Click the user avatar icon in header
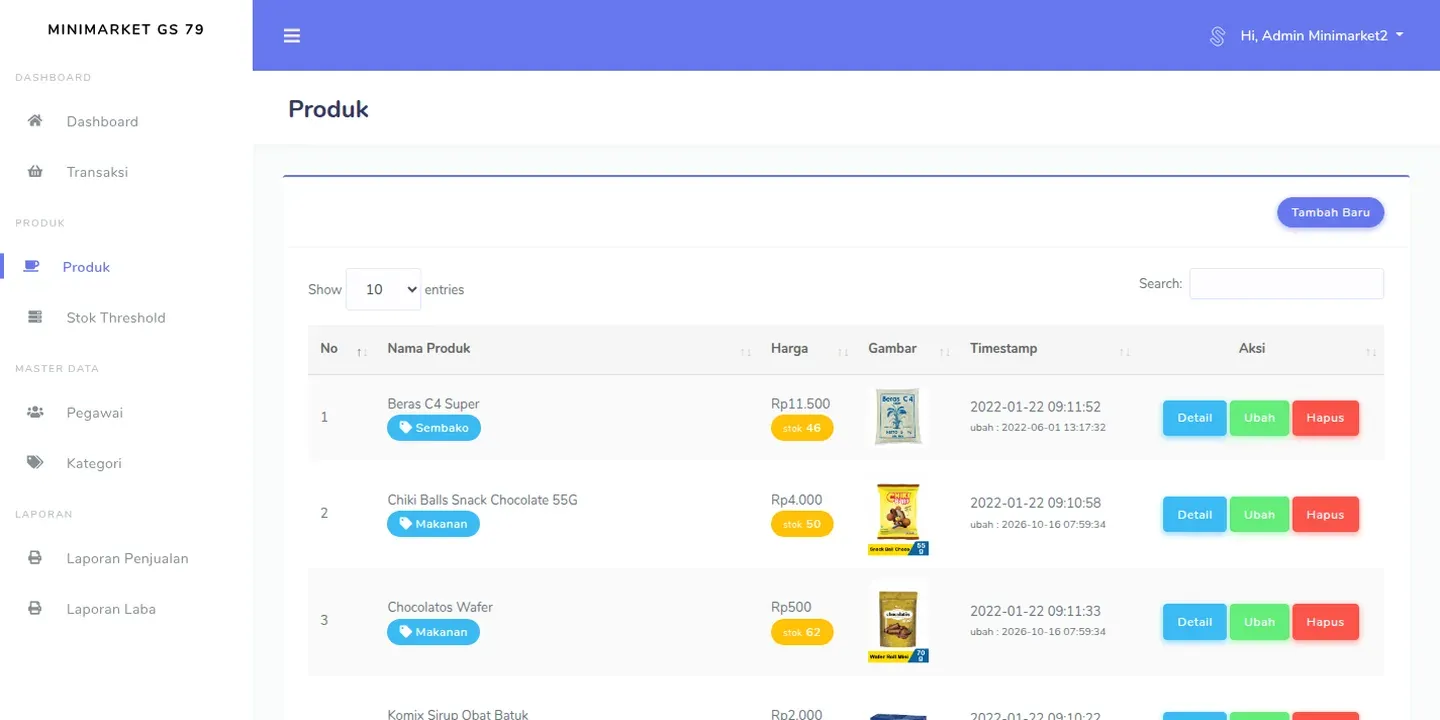This screenshot has width=1440, height=720. [x=1217, y=36]
